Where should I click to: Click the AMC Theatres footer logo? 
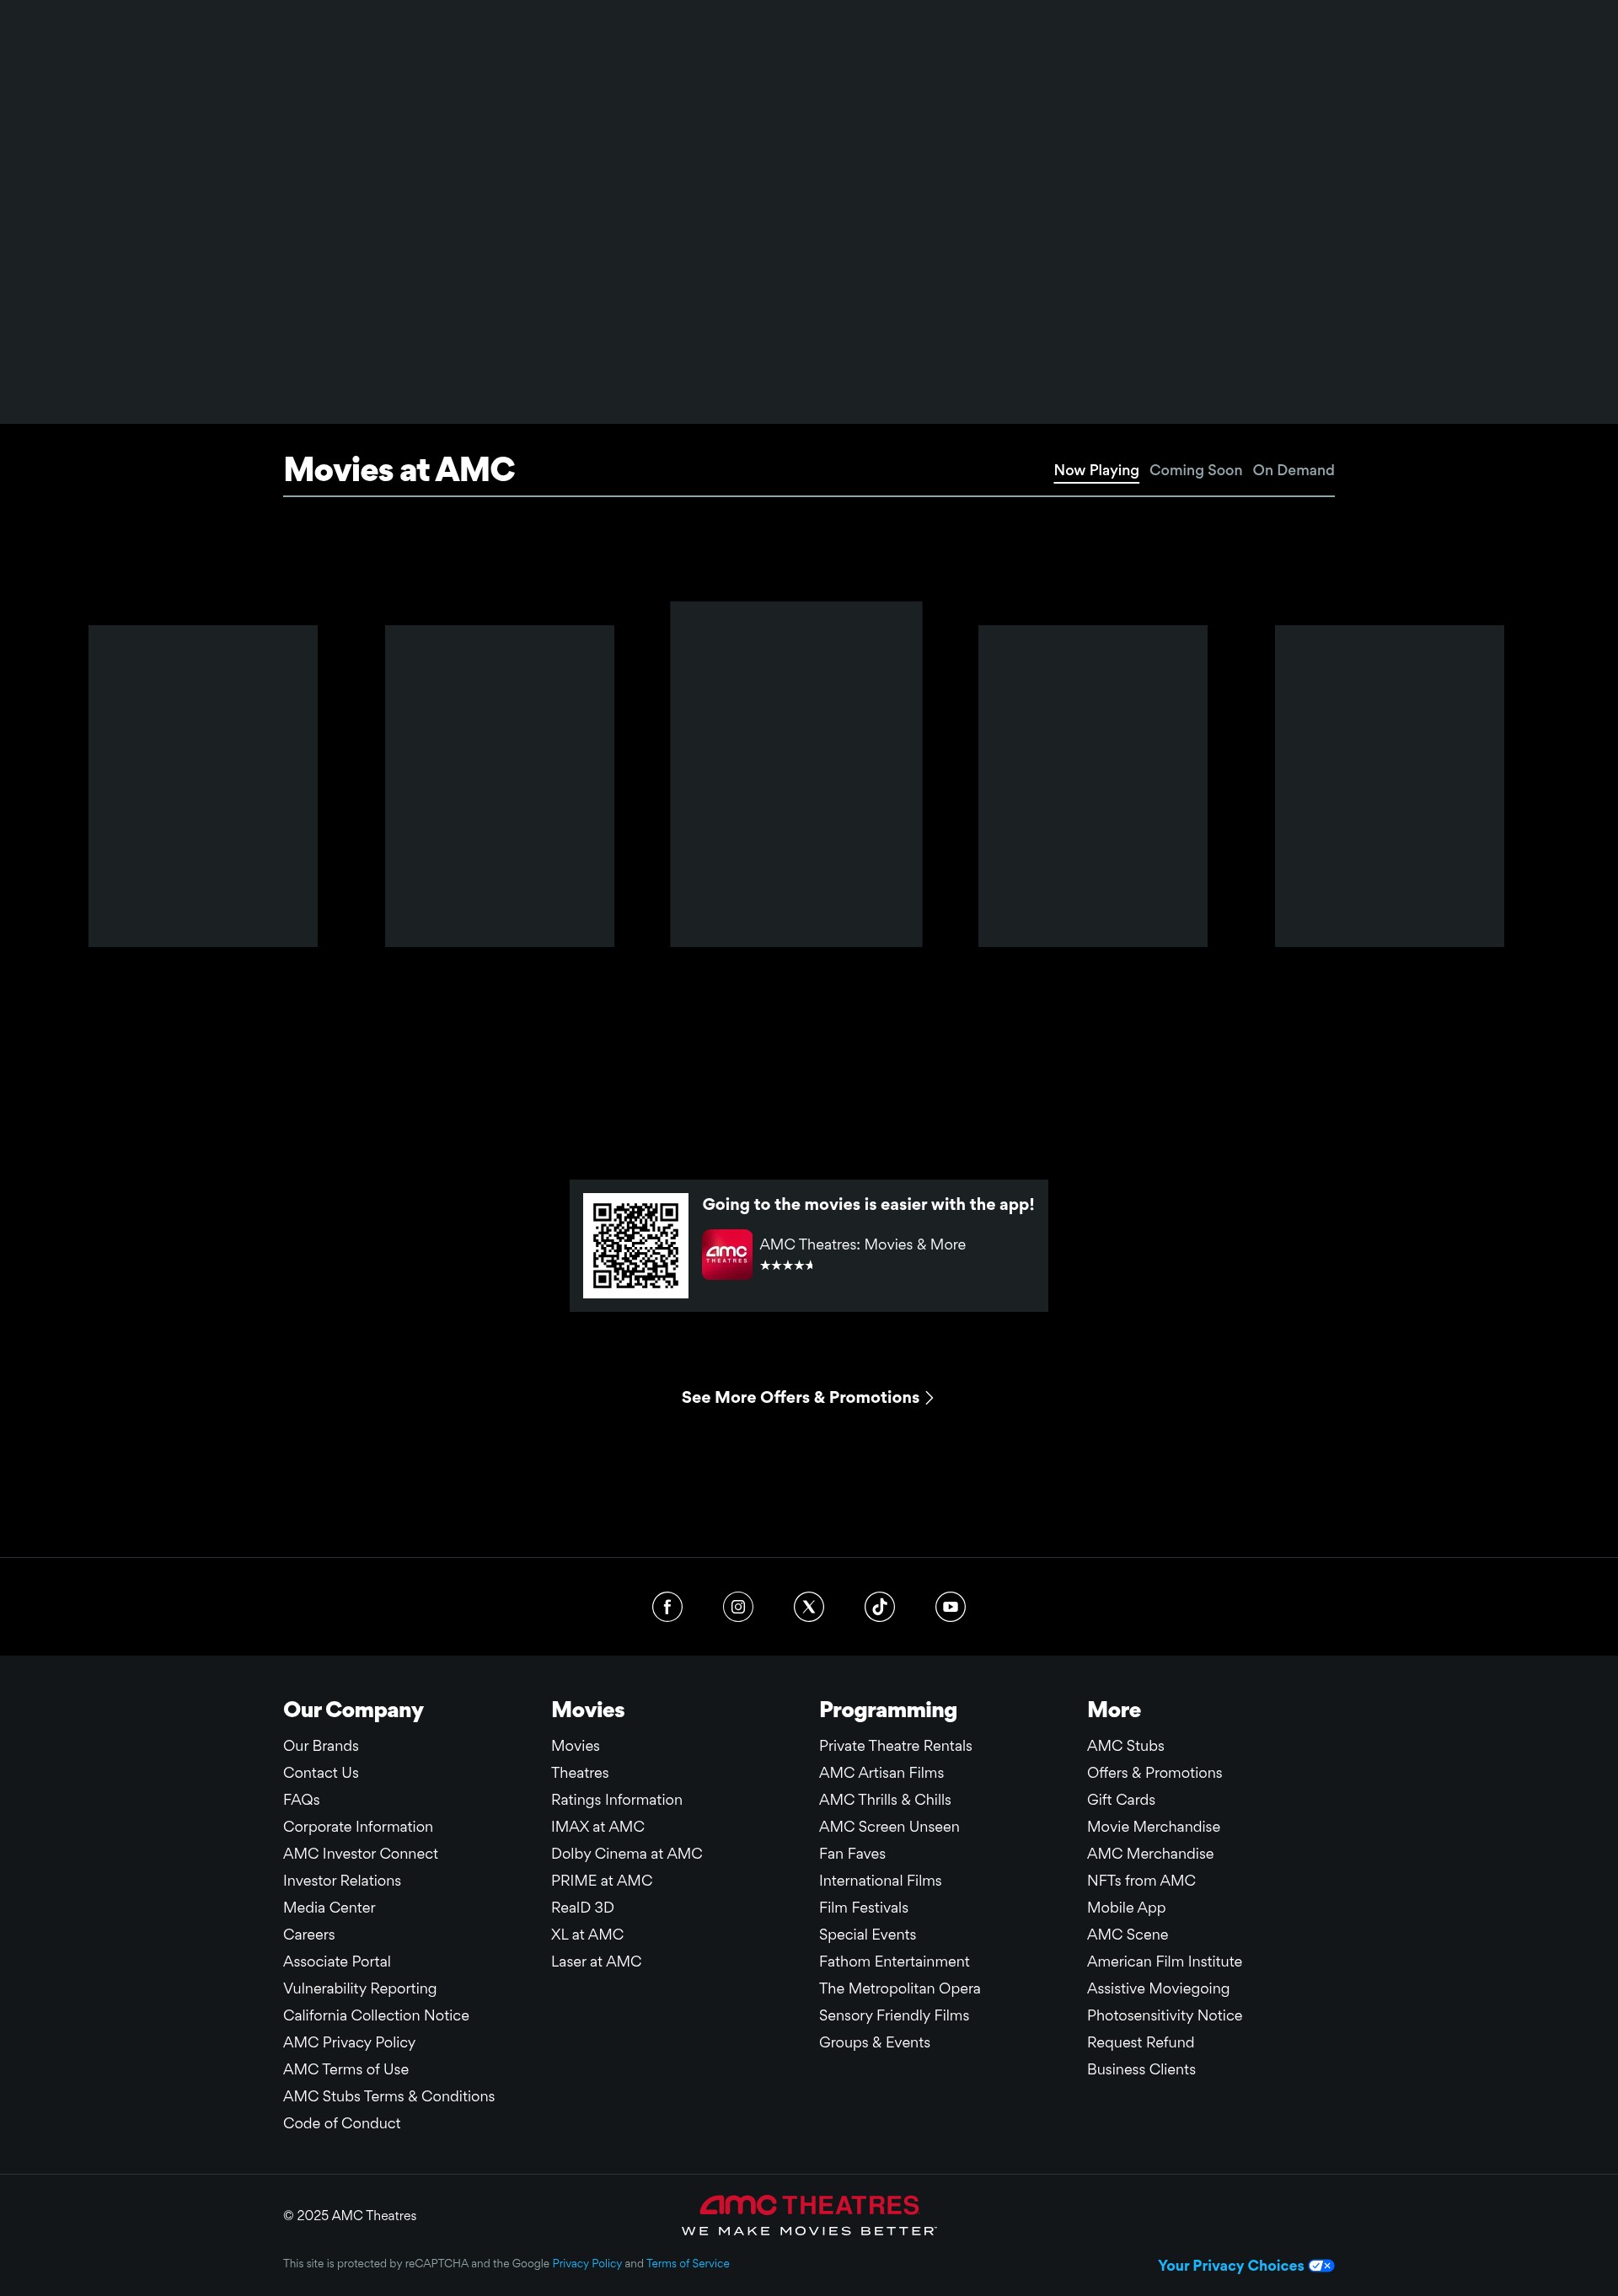(x=809, y=2214)
